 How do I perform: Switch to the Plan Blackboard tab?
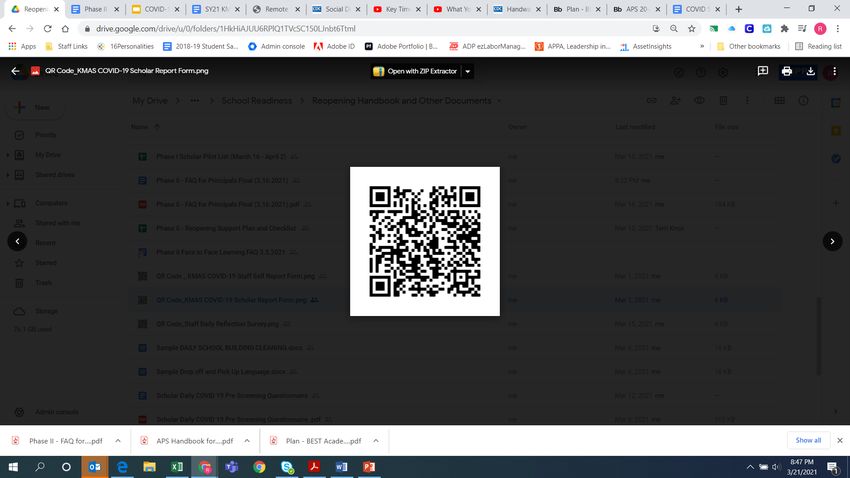(577, 9)
